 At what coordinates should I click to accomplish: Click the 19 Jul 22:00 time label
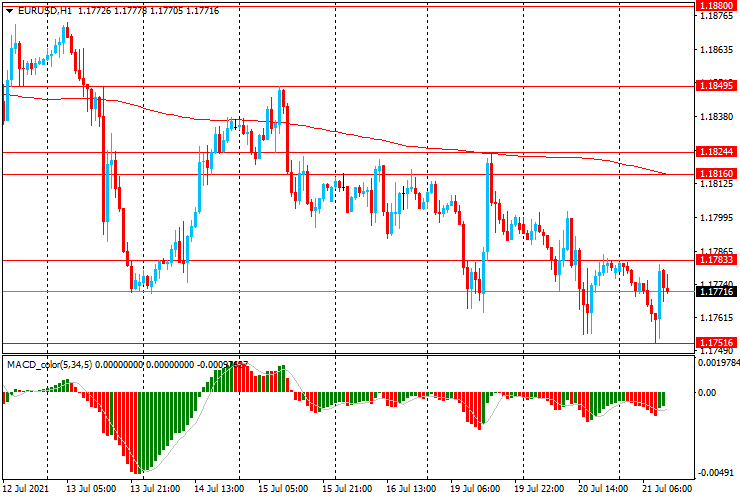(x=539, y=488)
